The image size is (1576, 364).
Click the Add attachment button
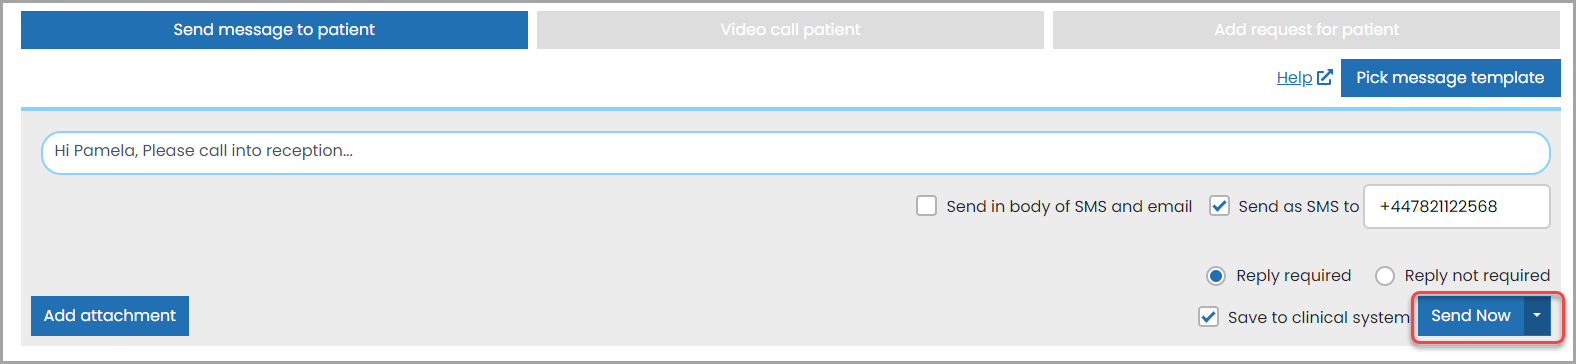[x=110, y=316]
